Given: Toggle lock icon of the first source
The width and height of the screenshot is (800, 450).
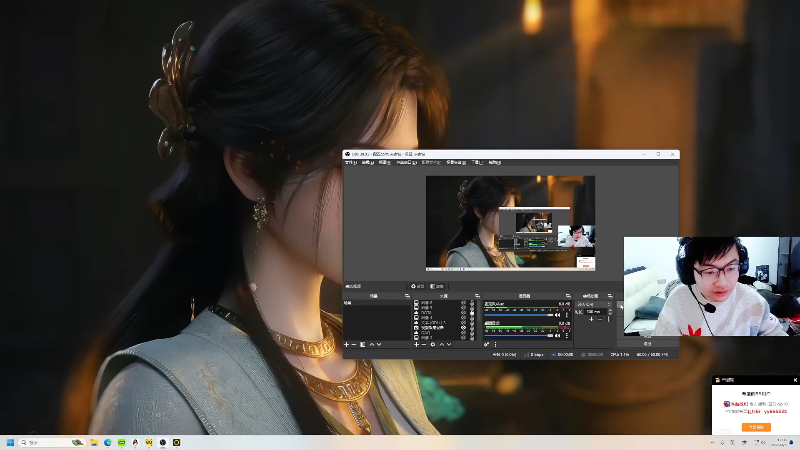Looking at the screenshot, I should (x=472, y=303).
